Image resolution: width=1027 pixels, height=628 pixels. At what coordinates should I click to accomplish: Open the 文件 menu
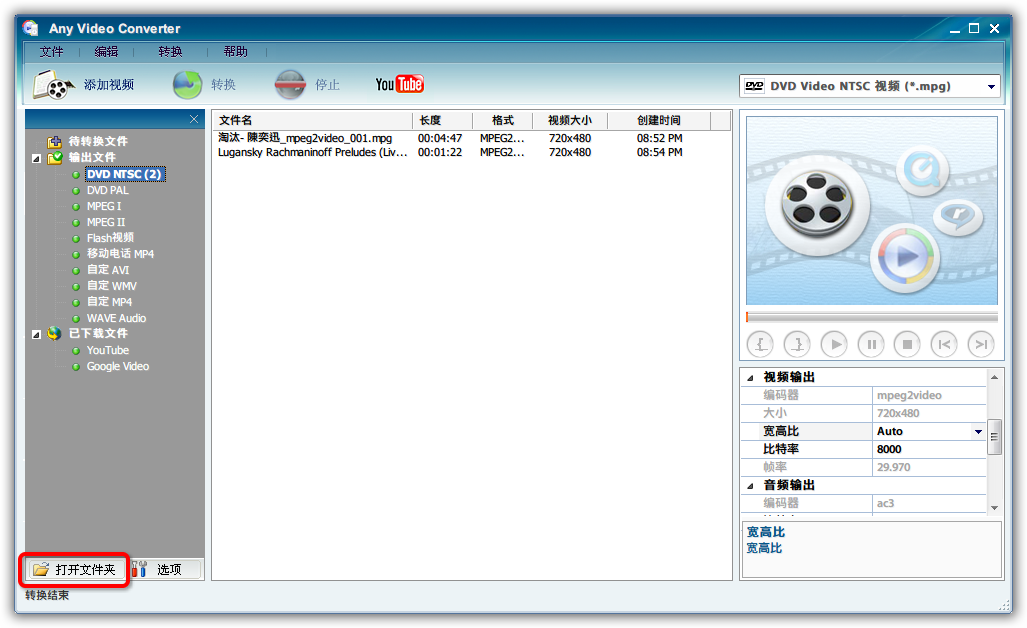51,51
